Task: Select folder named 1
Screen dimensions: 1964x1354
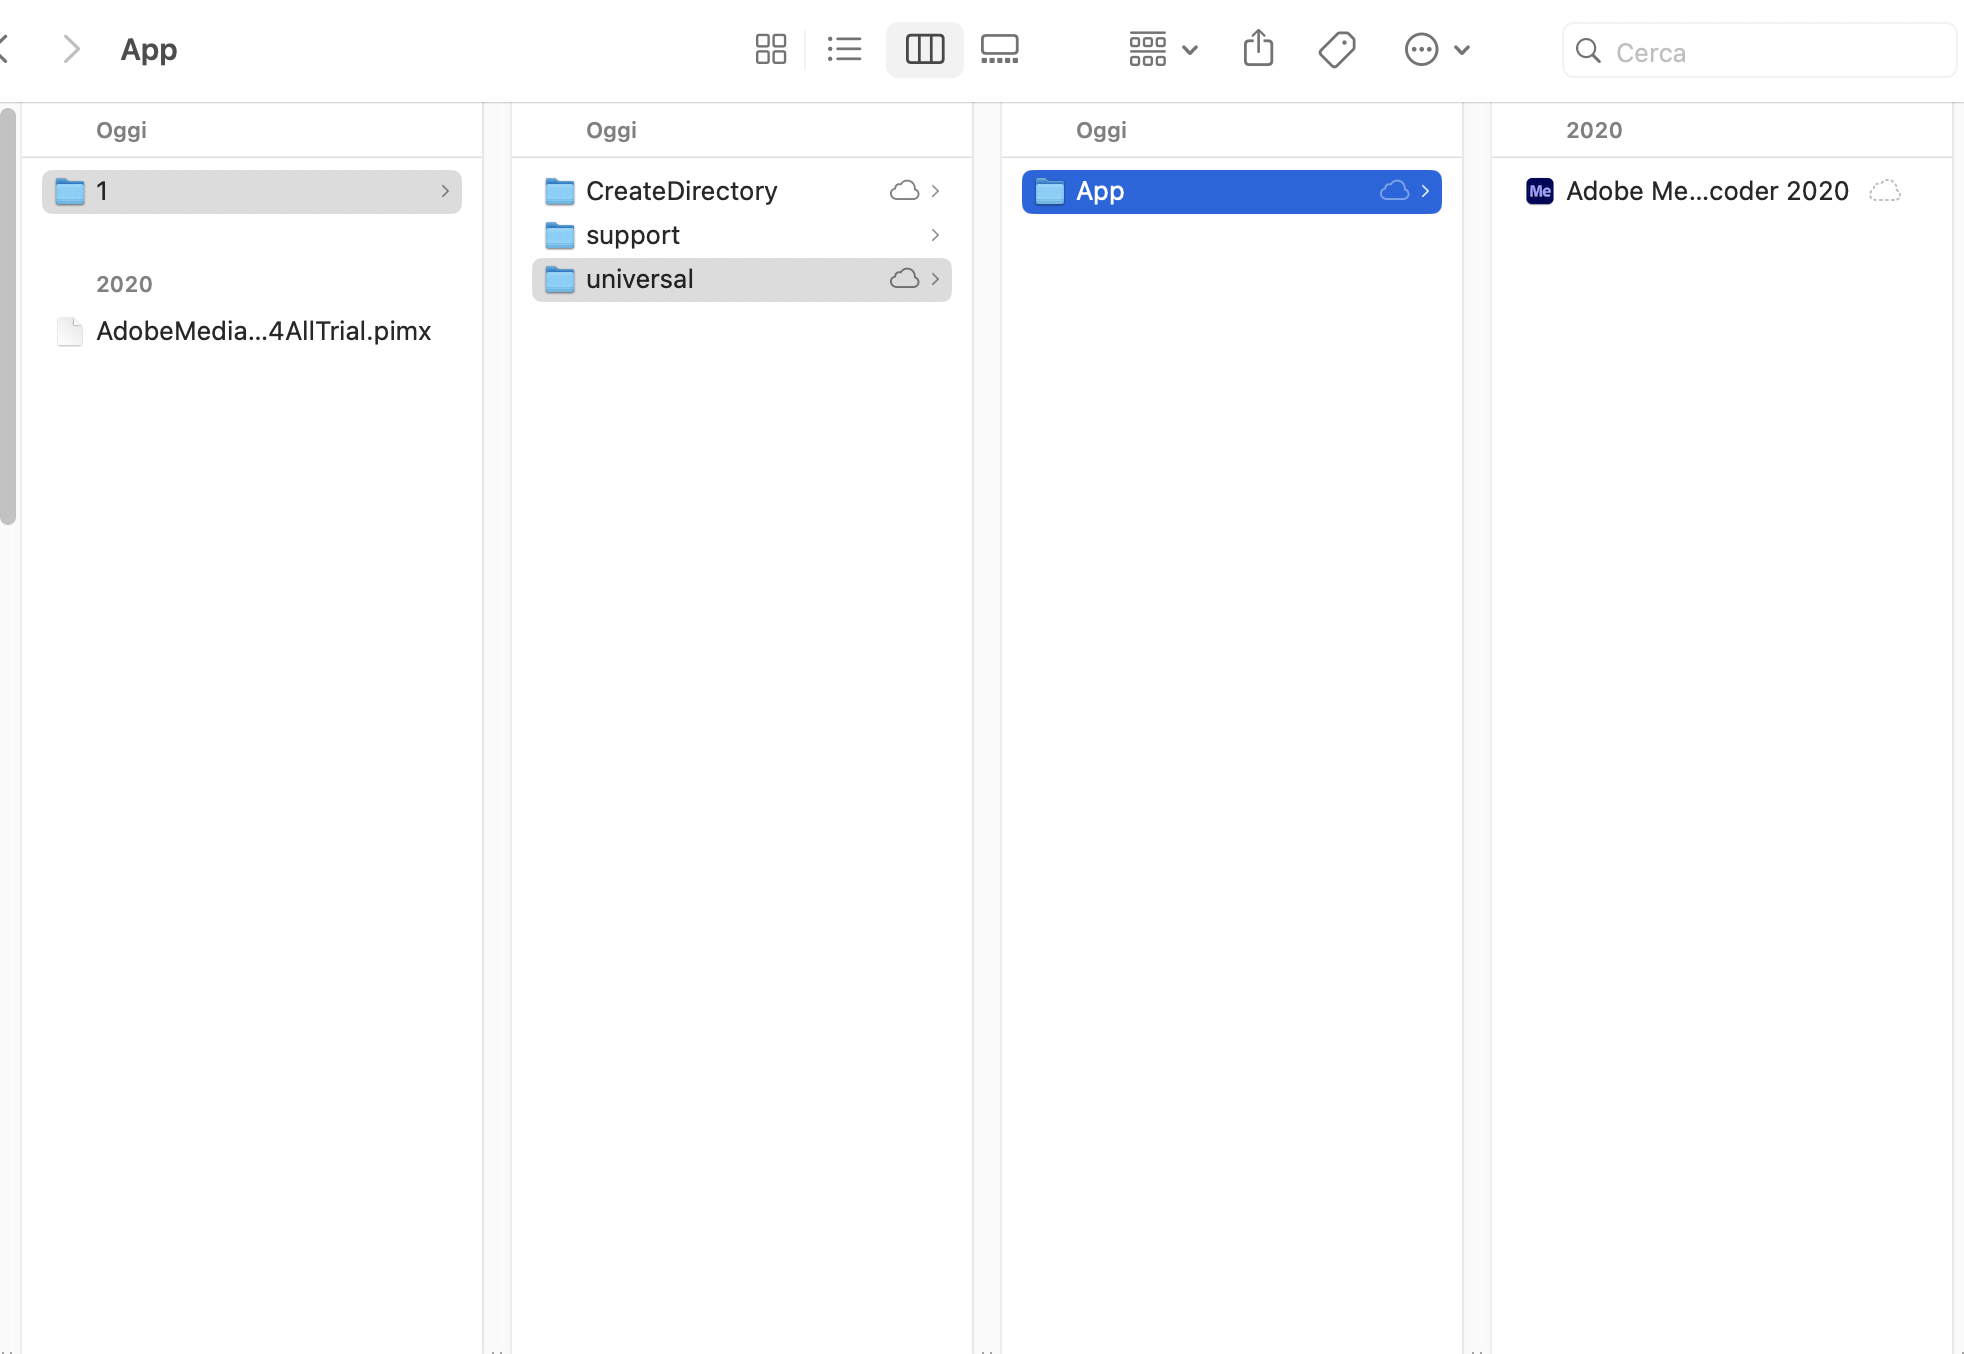Action: (x=252, y=191)
